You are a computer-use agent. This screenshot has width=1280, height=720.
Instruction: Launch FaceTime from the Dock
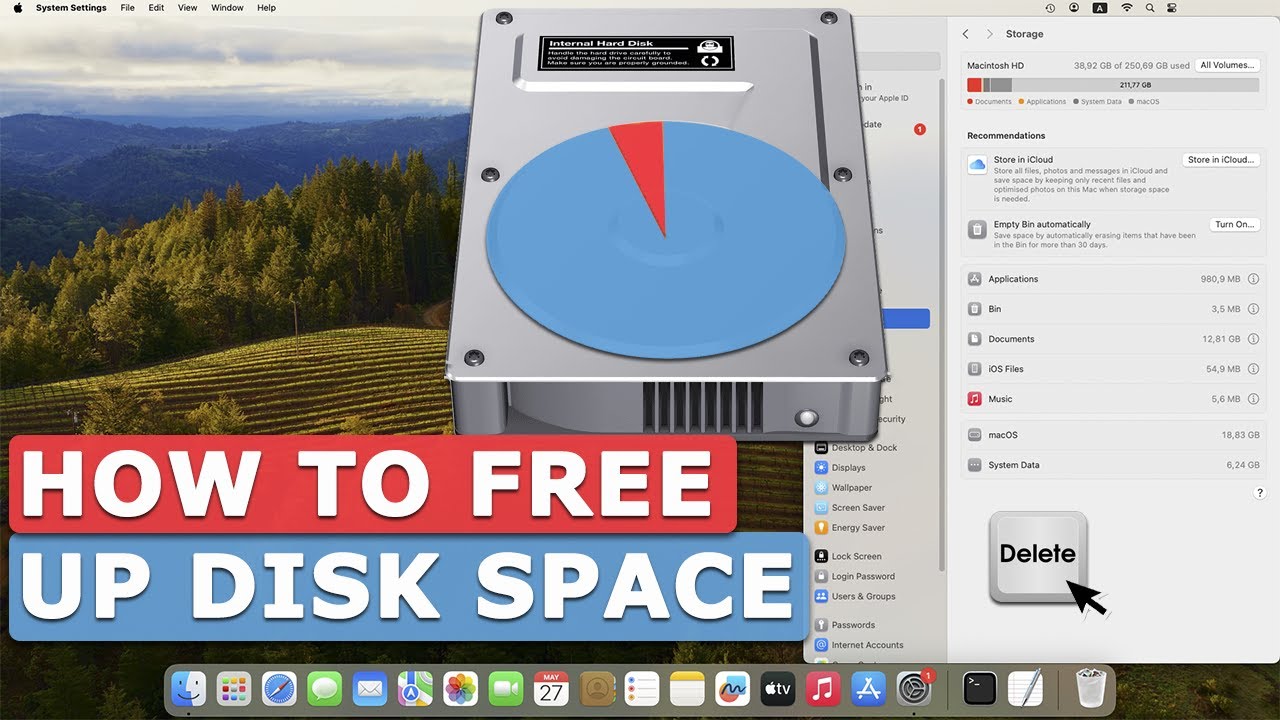[x=506, y=689]
